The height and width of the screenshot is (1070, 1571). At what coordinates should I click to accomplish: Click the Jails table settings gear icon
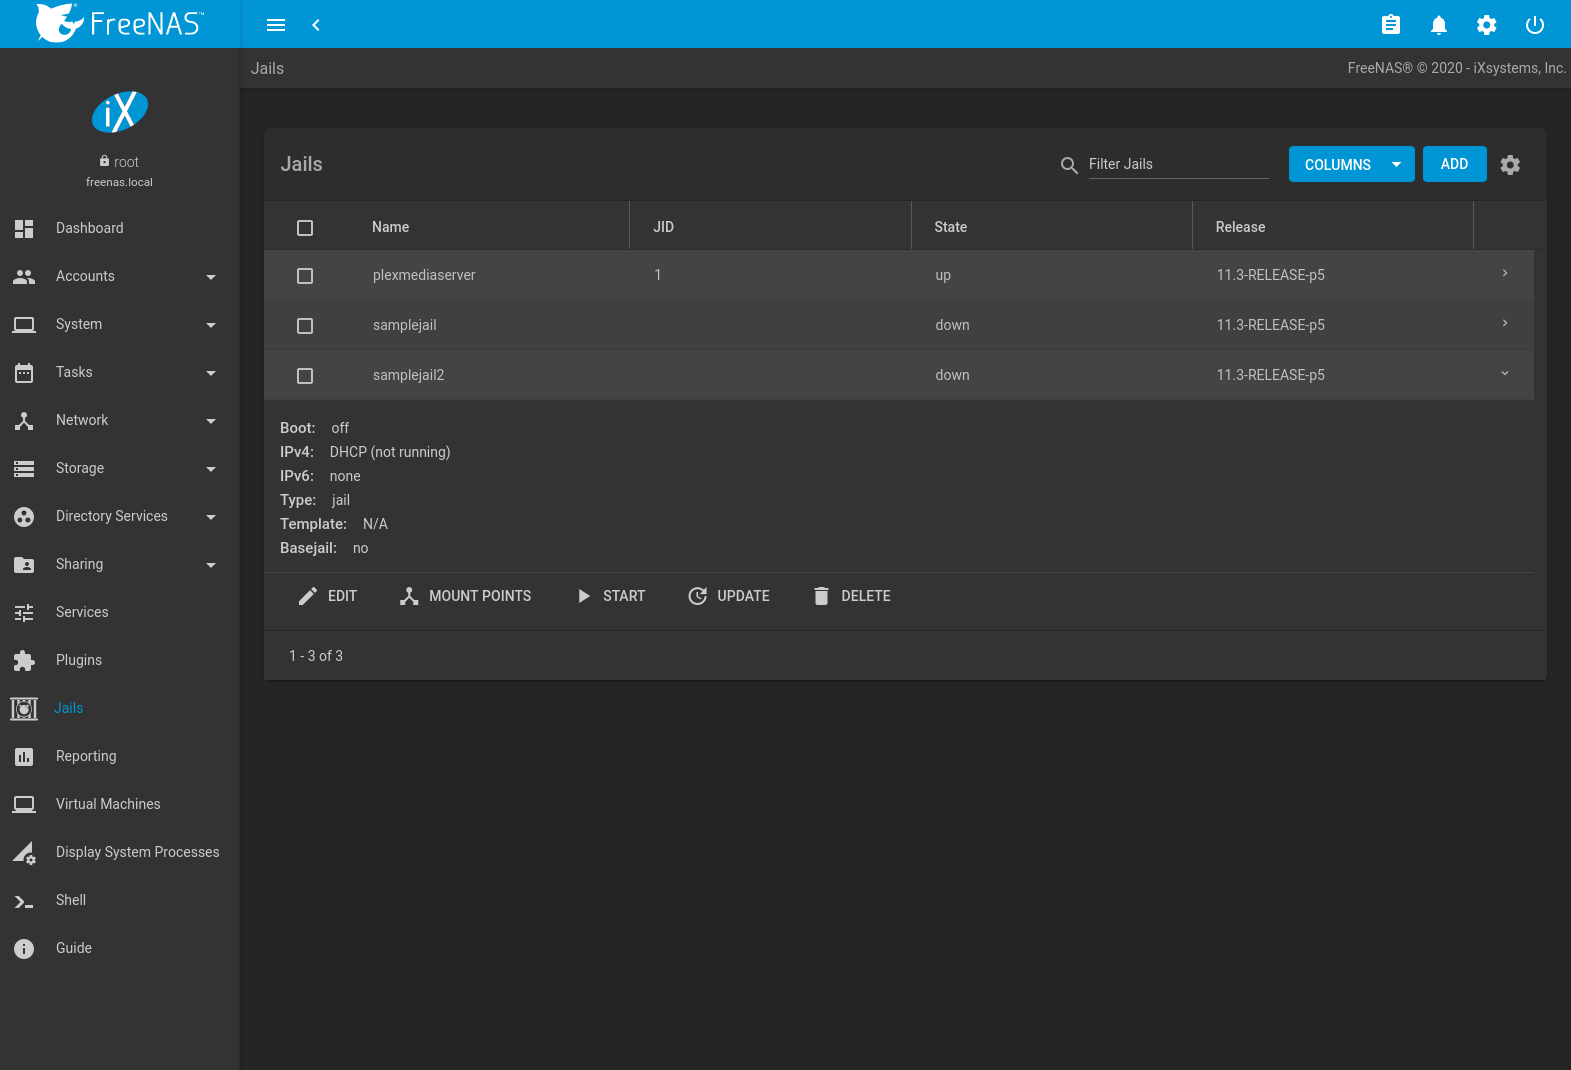coord(1510,165)
